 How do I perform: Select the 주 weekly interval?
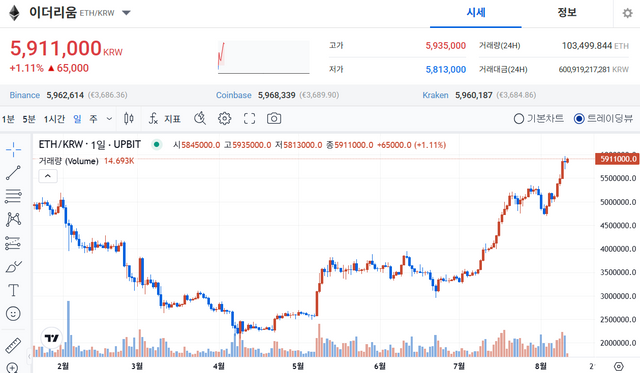93,119
